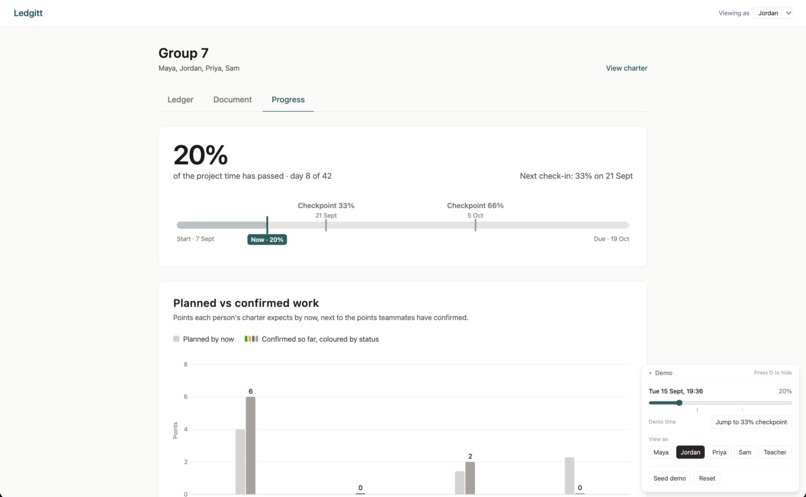806x497 pixels.
Task: Click the confirmed bar labeled 2
Action: pyautogui.click(x=470, y=478)
